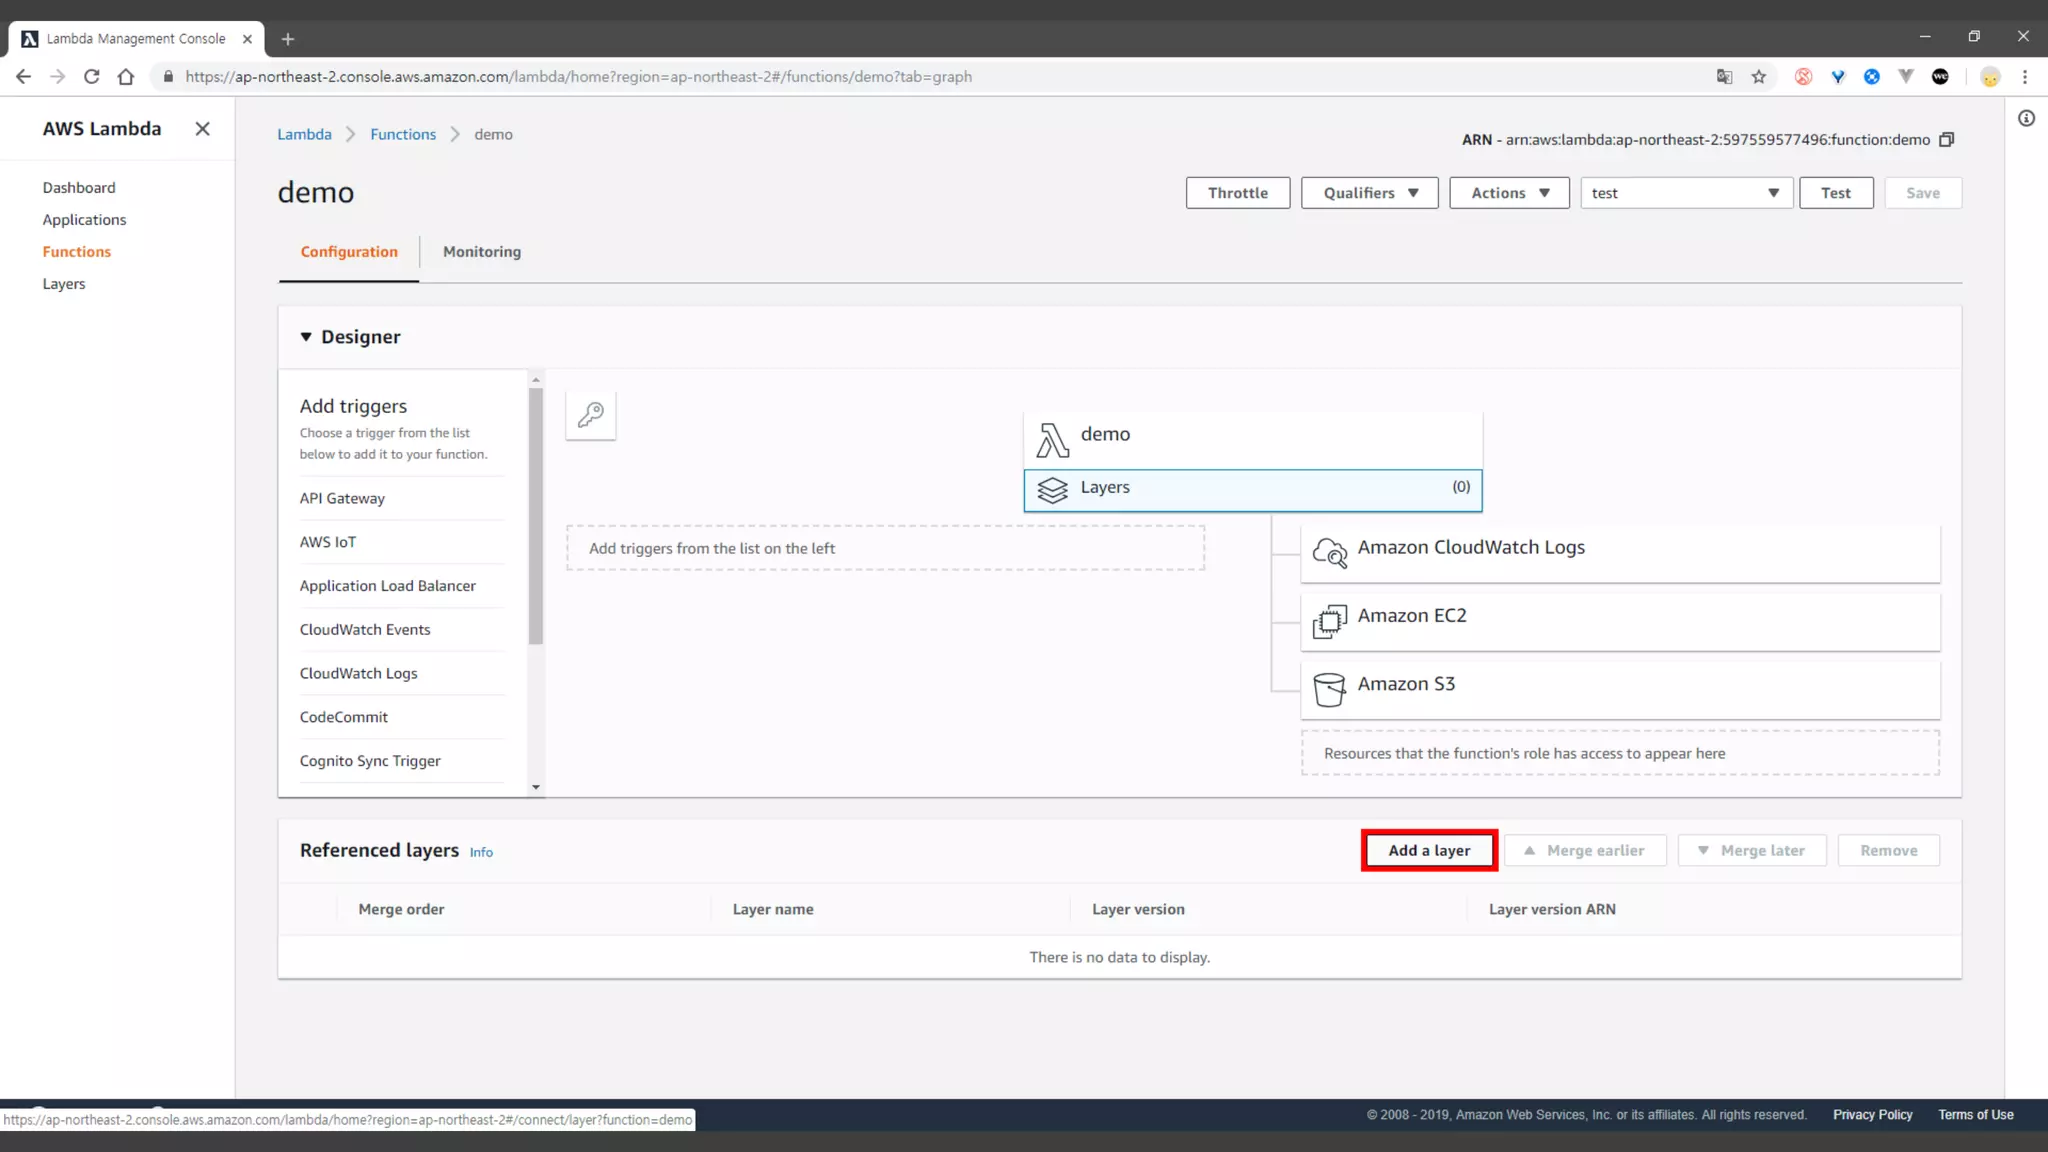Copy the function ARN with copy icon
2048x1152 pixels.
tap(1946, 140)
